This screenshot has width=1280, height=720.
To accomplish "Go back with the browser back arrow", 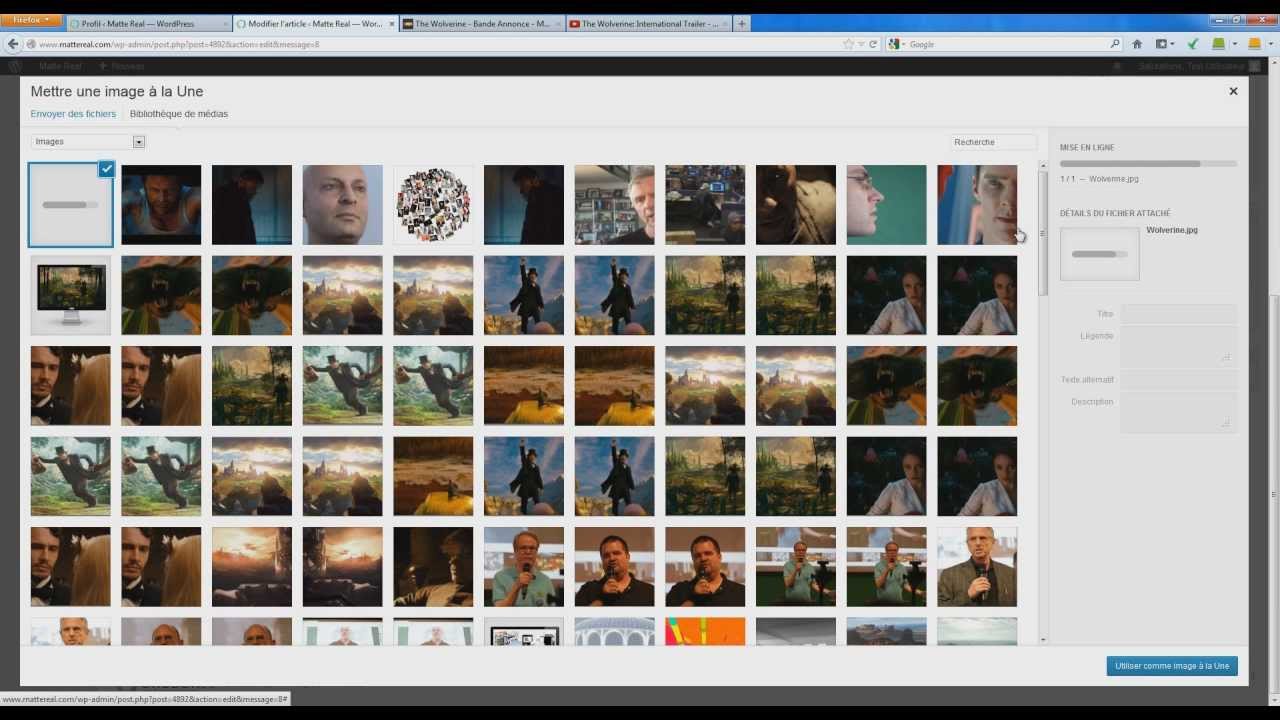I will [13, 44].
